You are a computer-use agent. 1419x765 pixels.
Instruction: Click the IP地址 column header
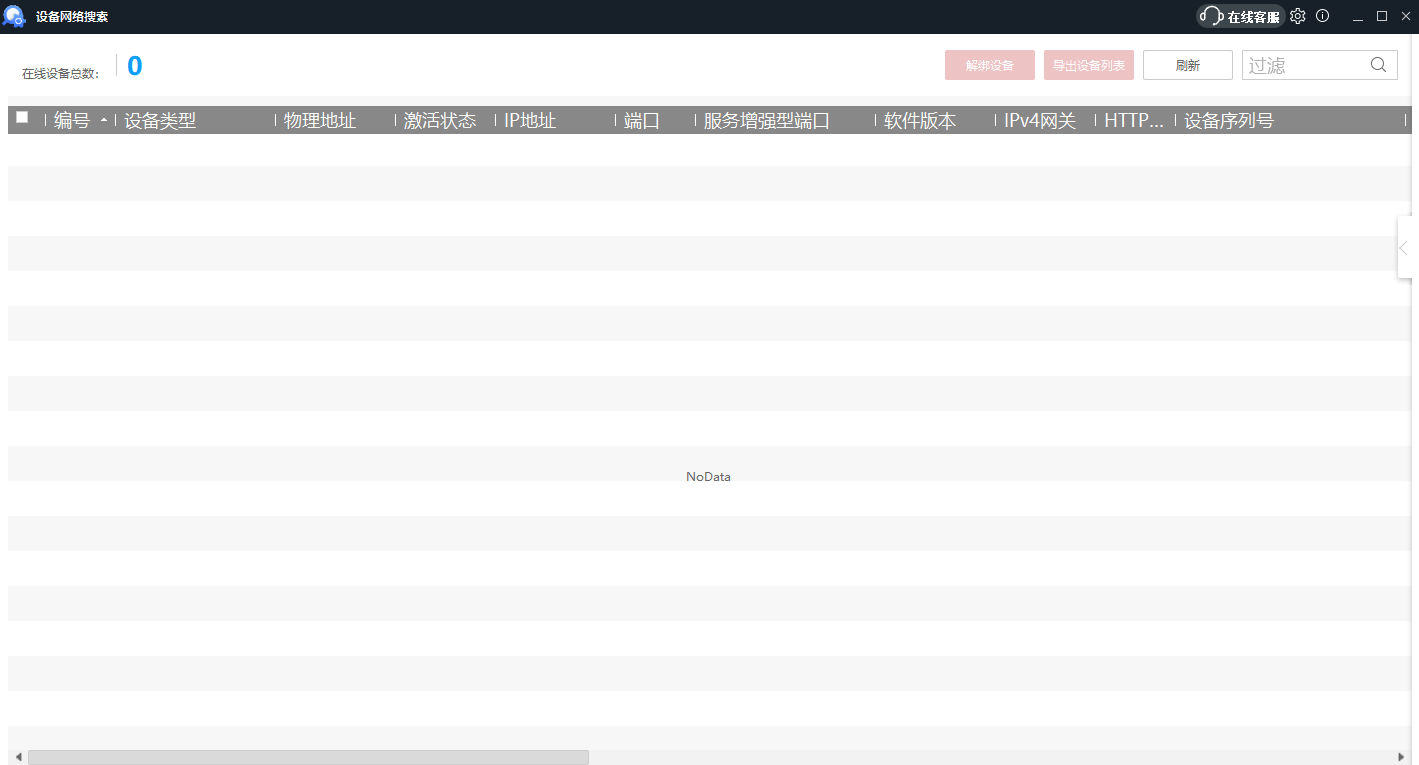coord(530,121)
